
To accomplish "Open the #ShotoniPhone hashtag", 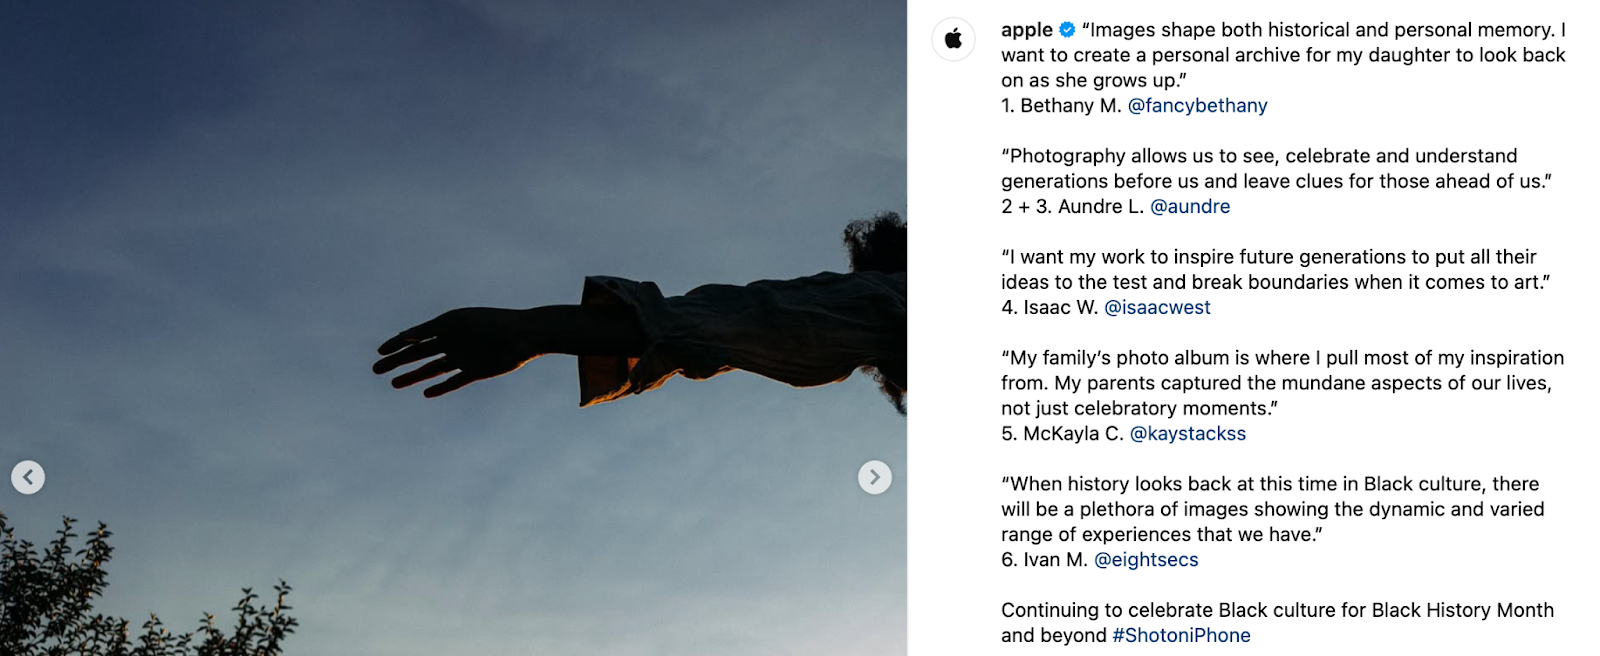I will tap(1181, 635).
